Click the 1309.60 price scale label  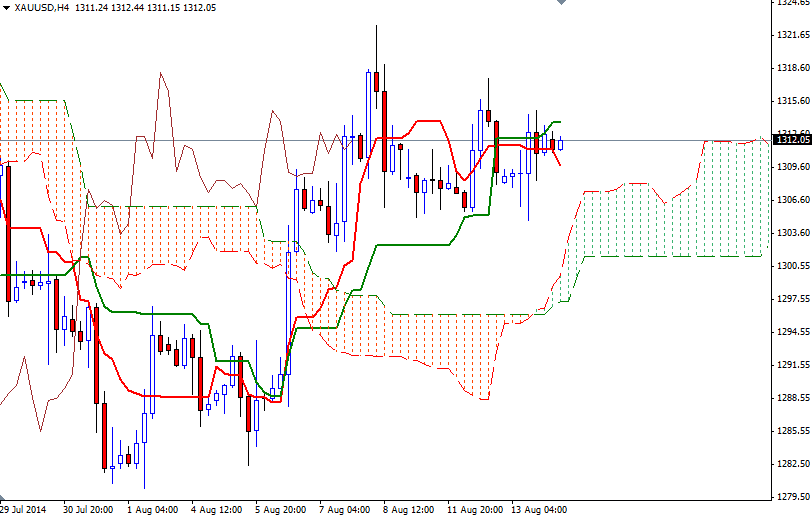(x=793, y=166)
